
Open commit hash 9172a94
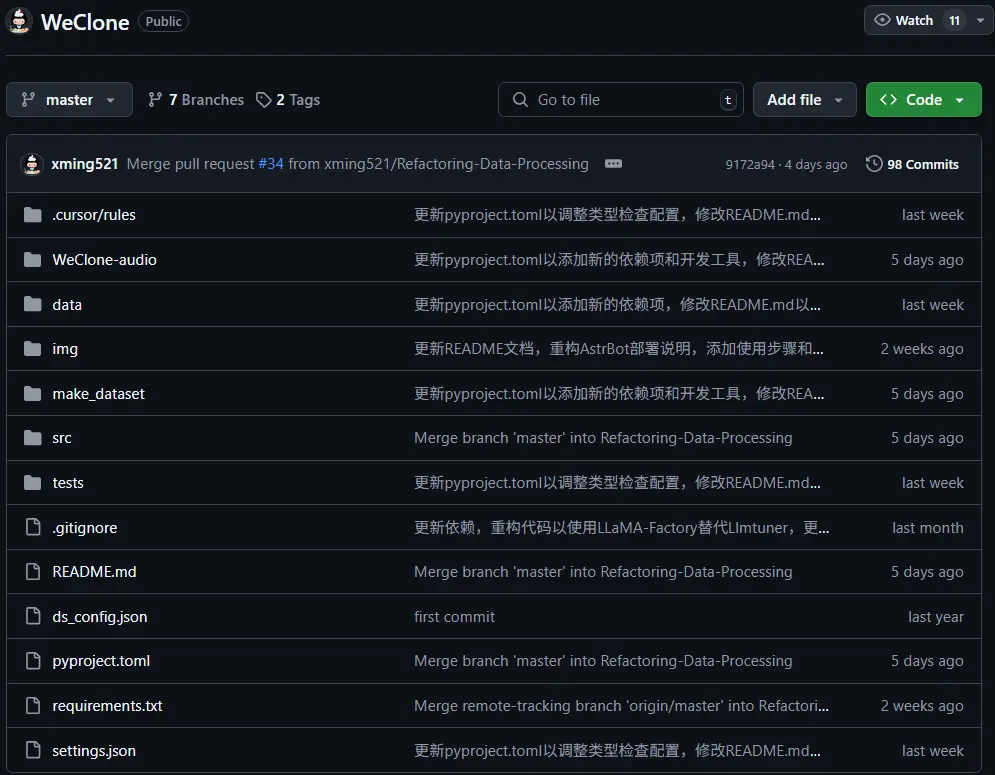[x=749, y=165]
